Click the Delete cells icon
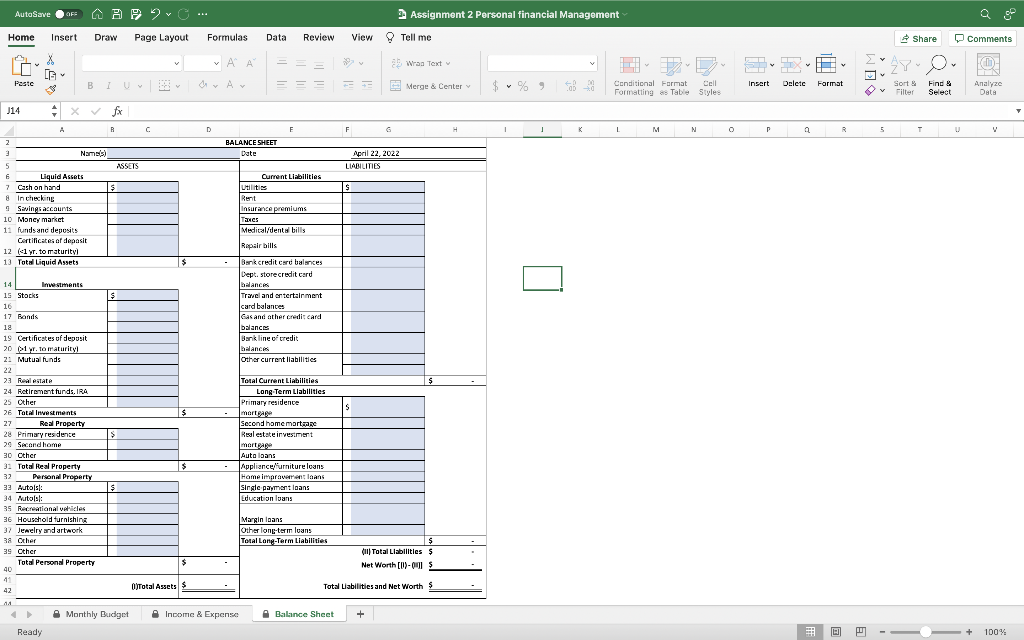Image resolution: width=1024 pixels, height=640 pixels. [x=791, y=65]
